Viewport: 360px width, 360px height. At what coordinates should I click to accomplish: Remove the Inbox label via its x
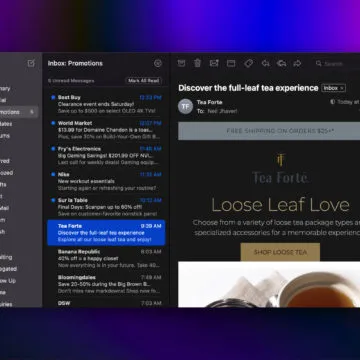coord(342,88)
